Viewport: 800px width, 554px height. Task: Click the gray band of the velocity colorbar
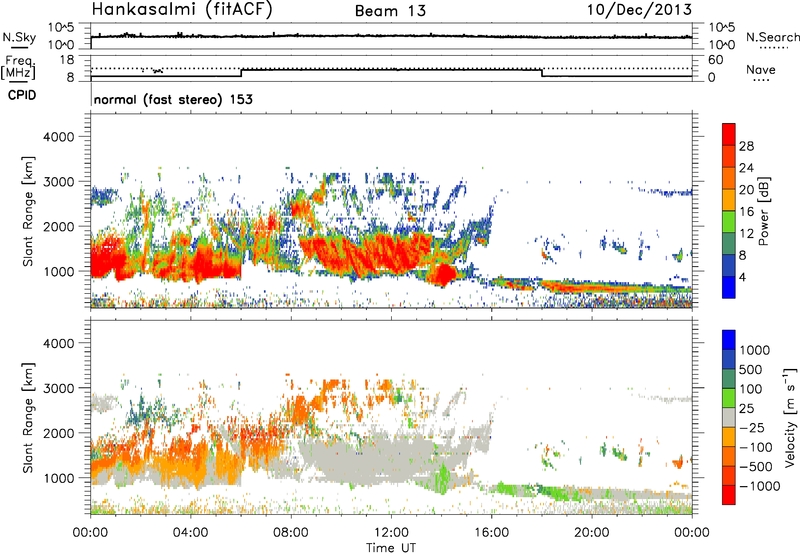click(729, 417)
